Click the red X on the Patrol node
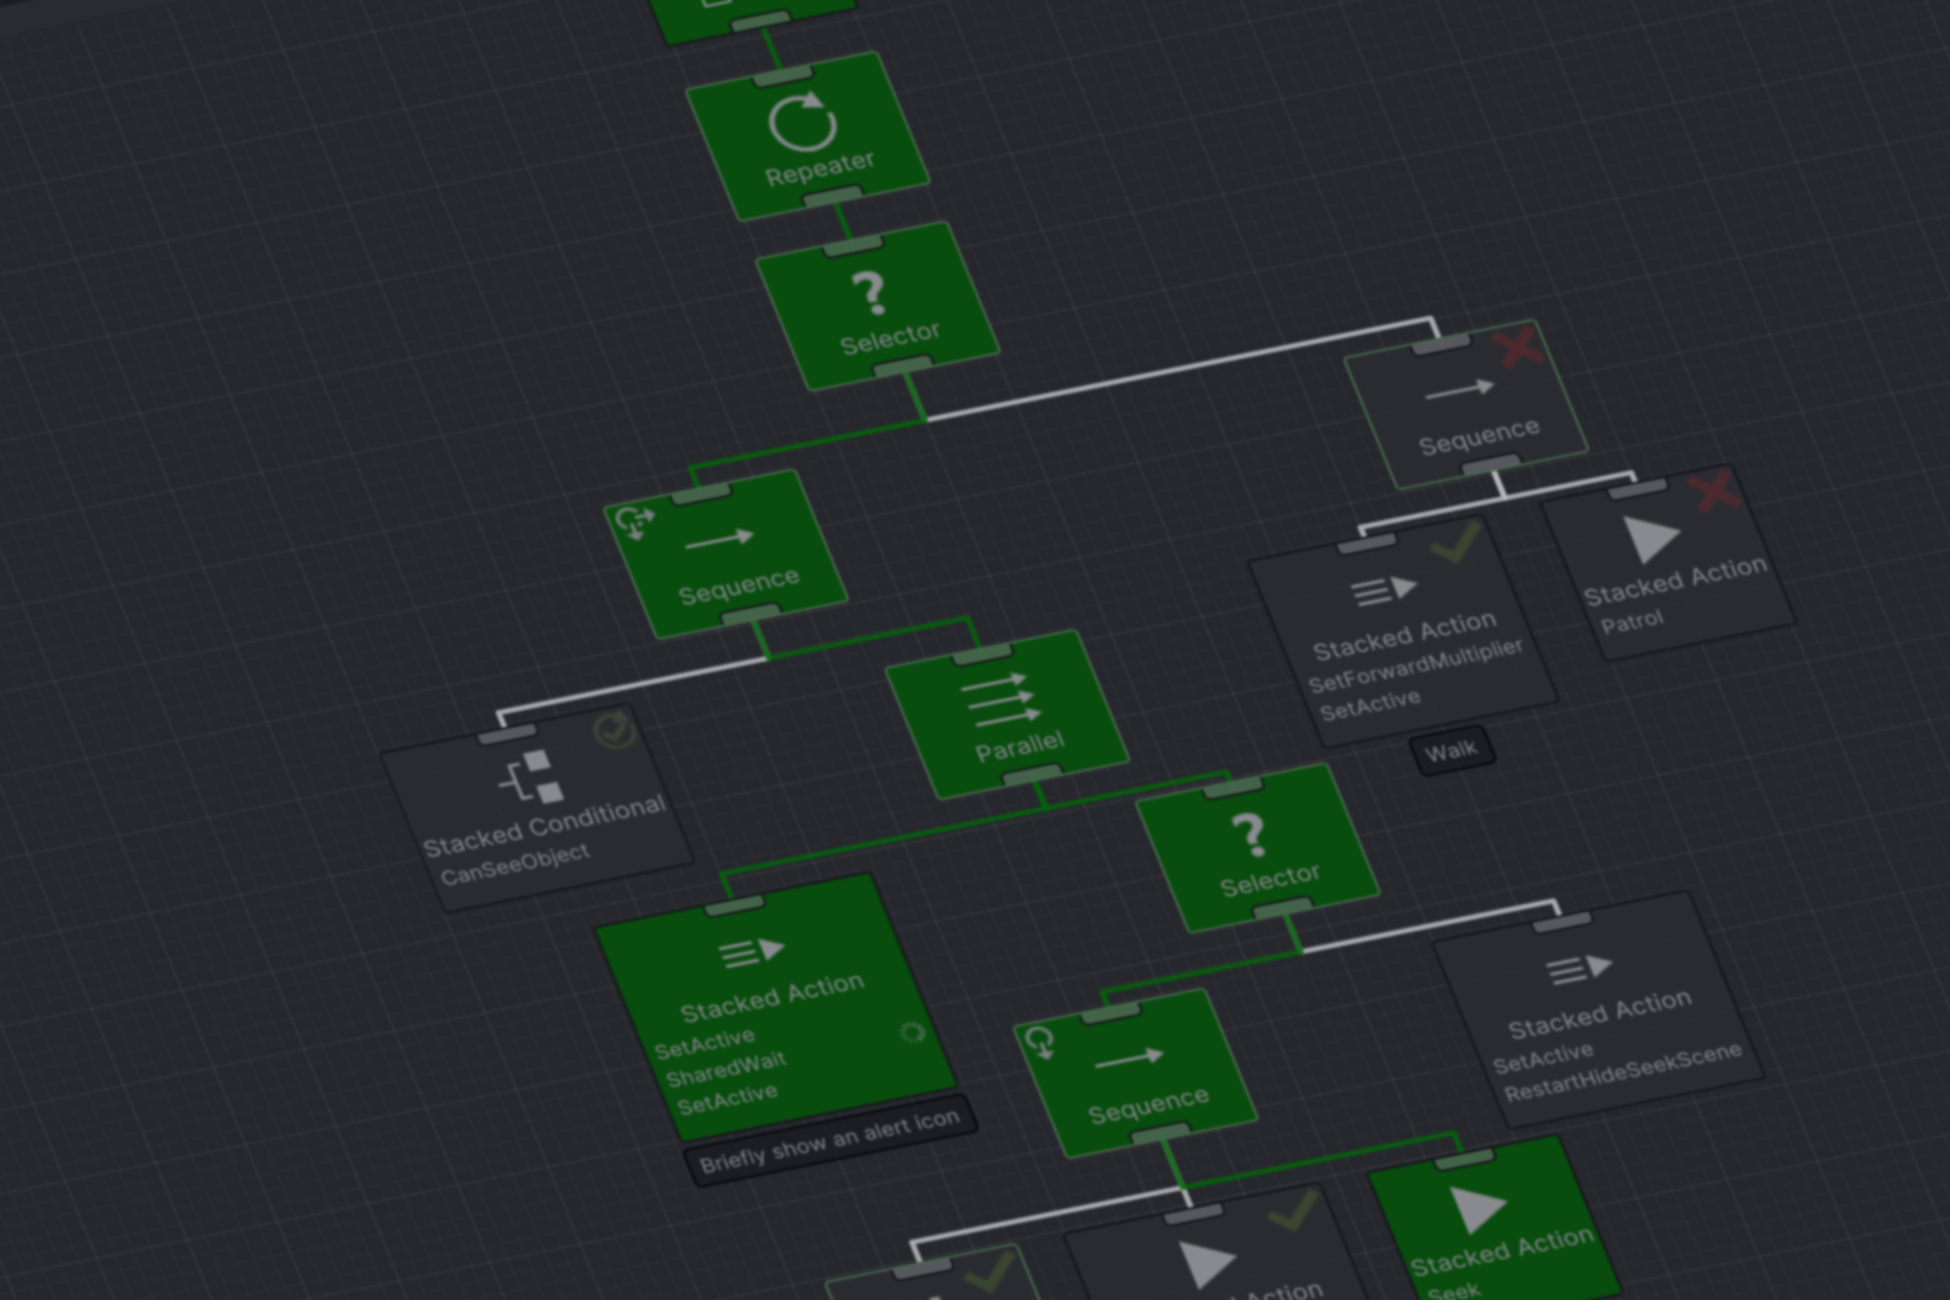Viewport: 1950px width, 1300px height. [x=1713, y=491]
